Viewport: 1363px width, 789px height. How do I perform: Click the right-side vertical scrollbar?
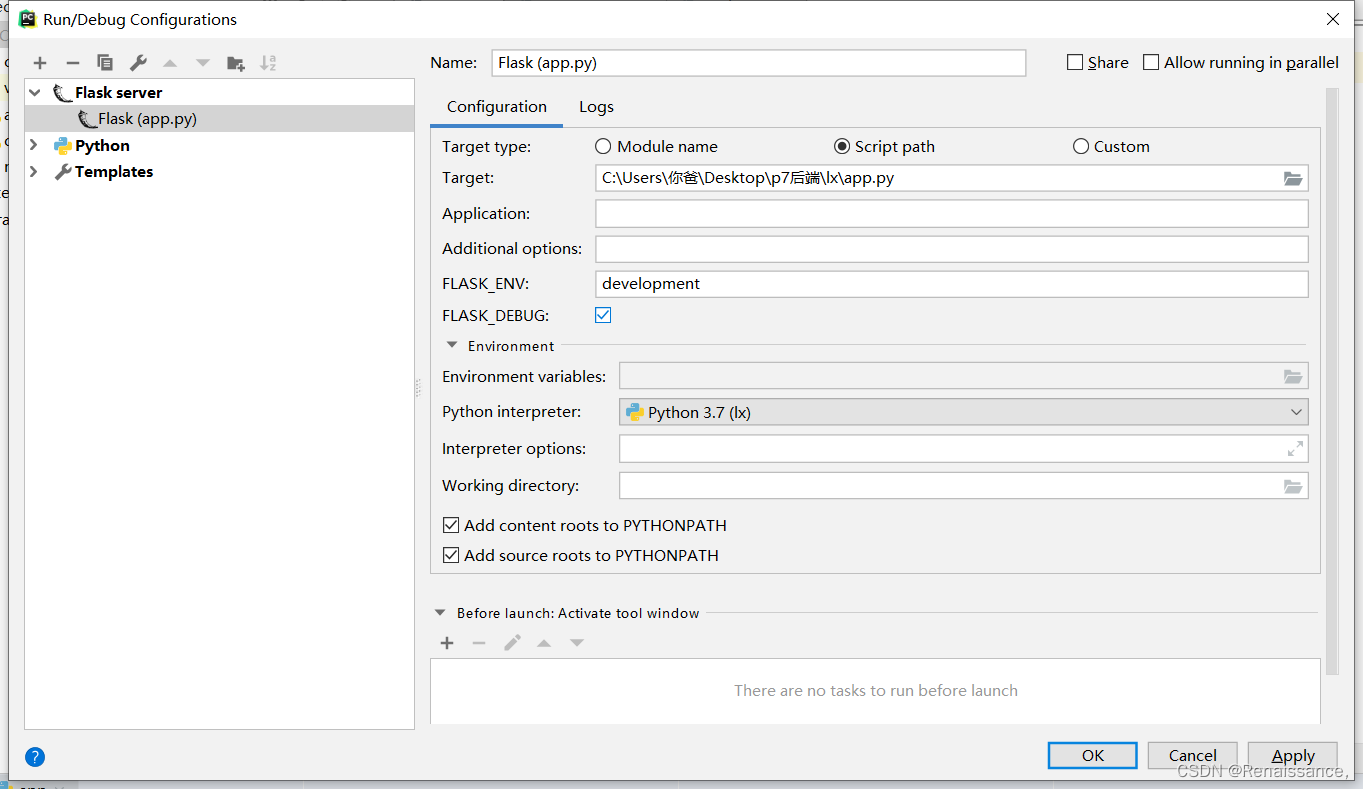coord(1332,380)
